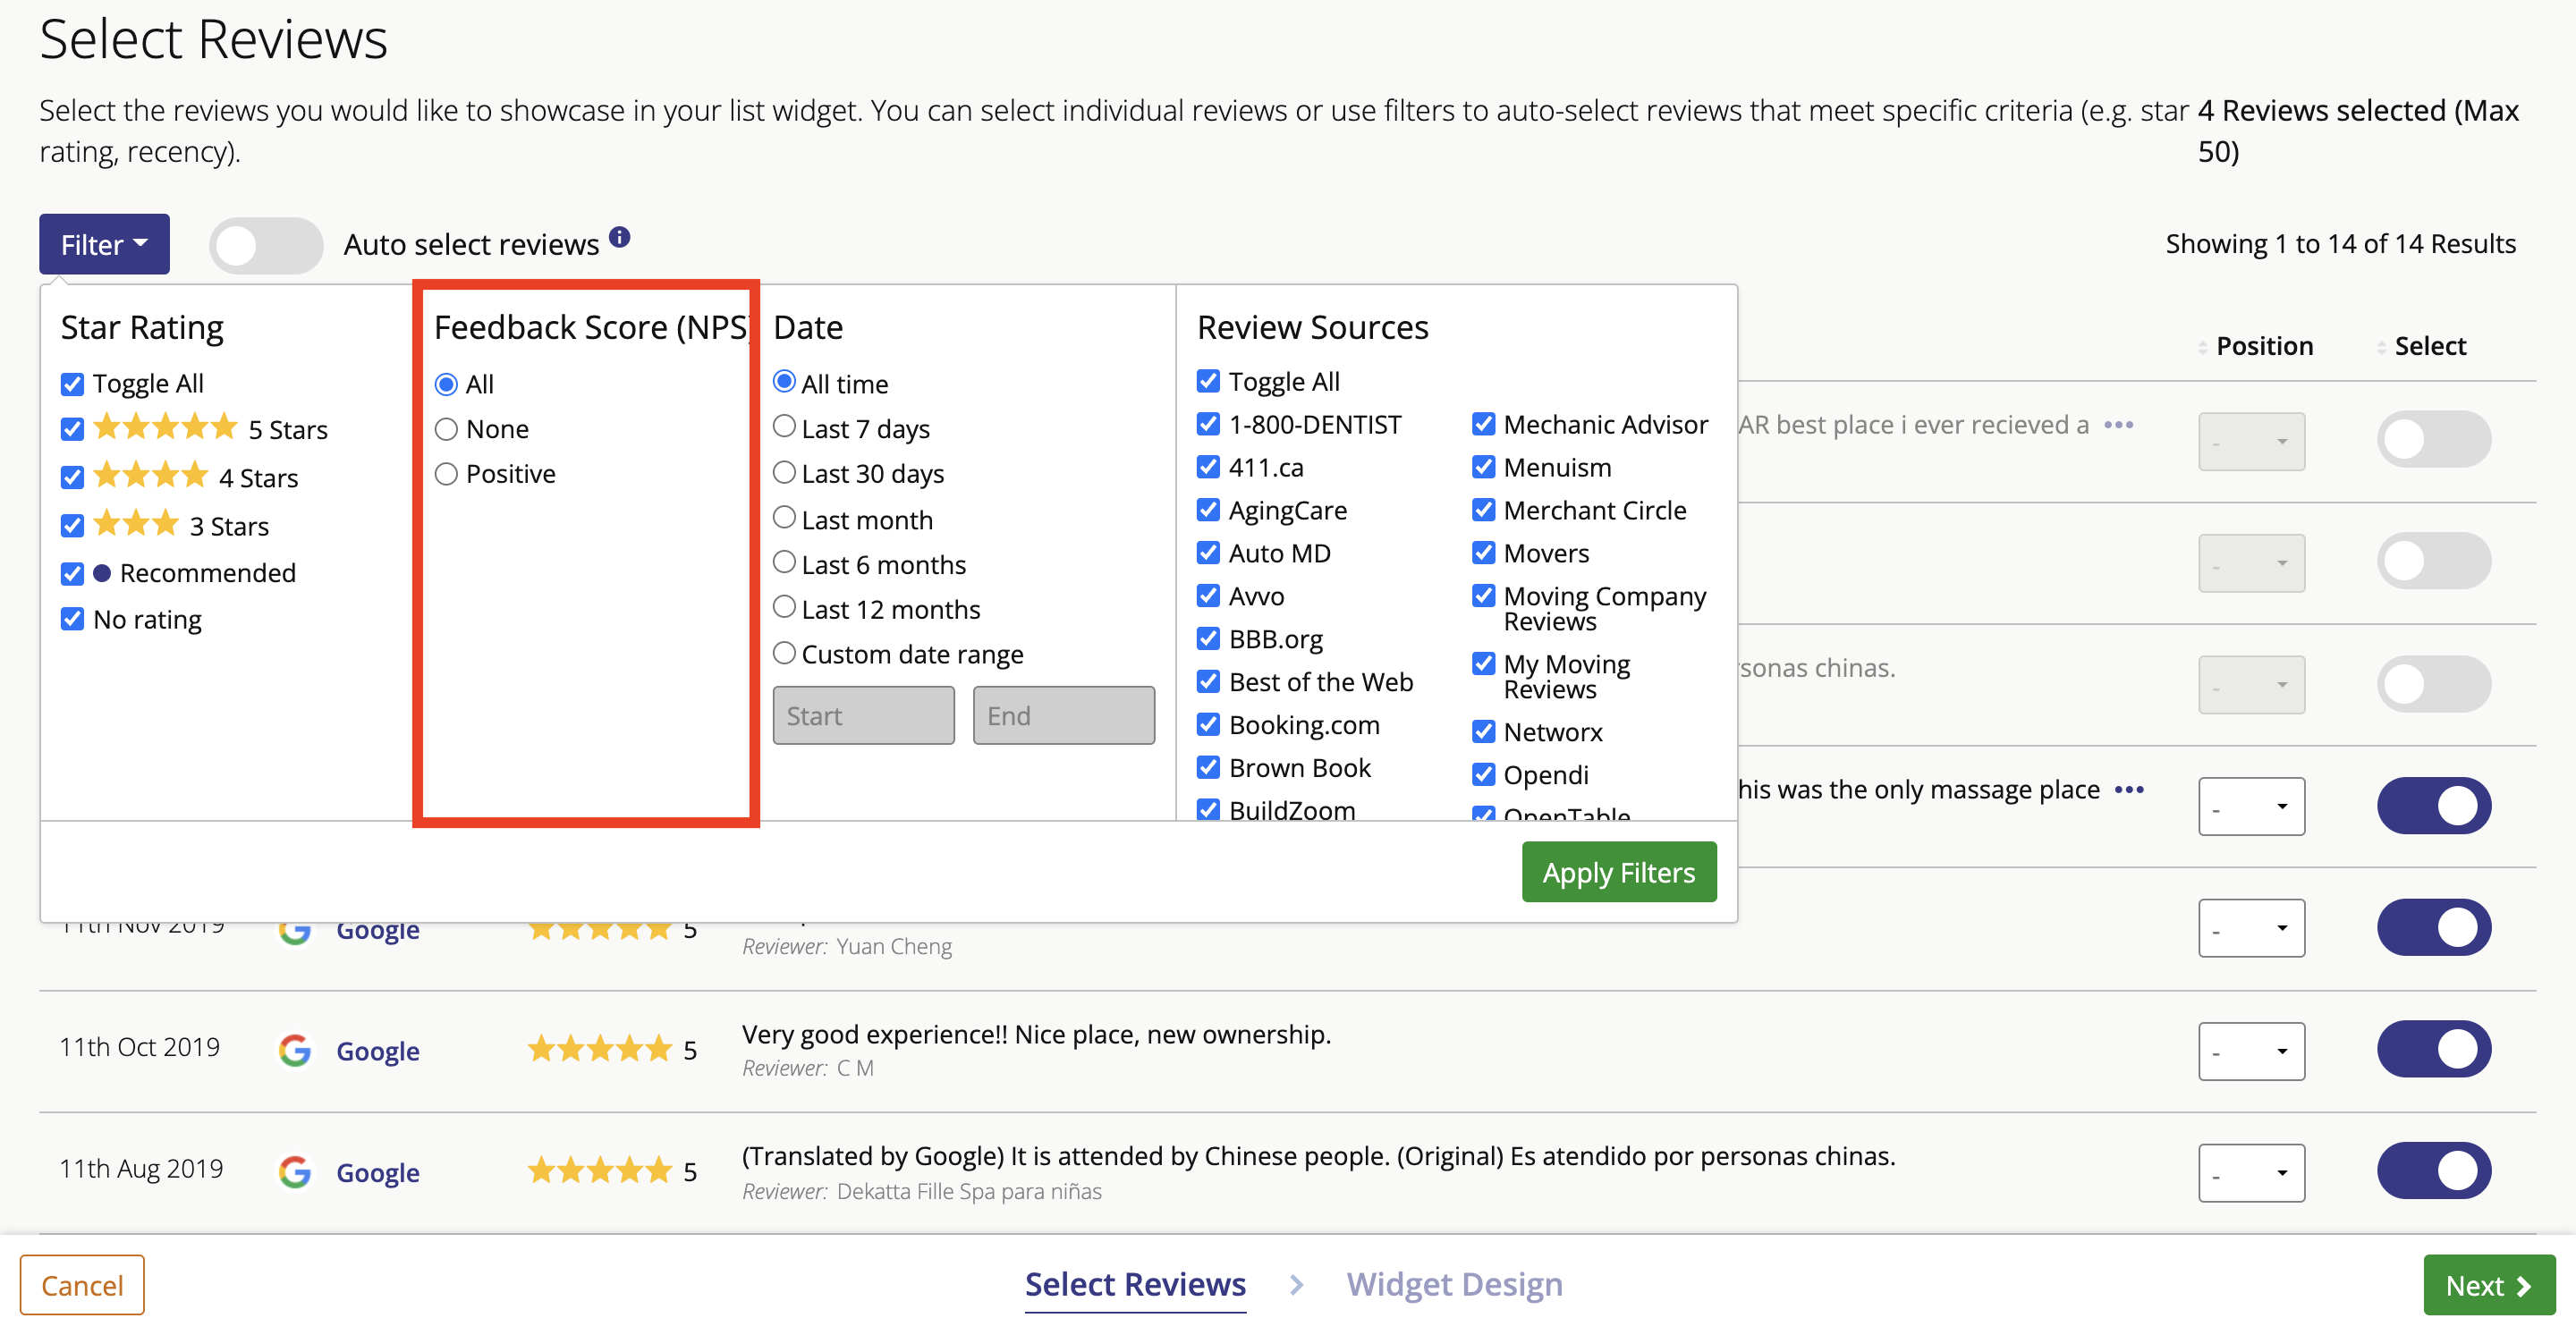Uncheck the 3 Stars checkbox

(x=72, y=525)
